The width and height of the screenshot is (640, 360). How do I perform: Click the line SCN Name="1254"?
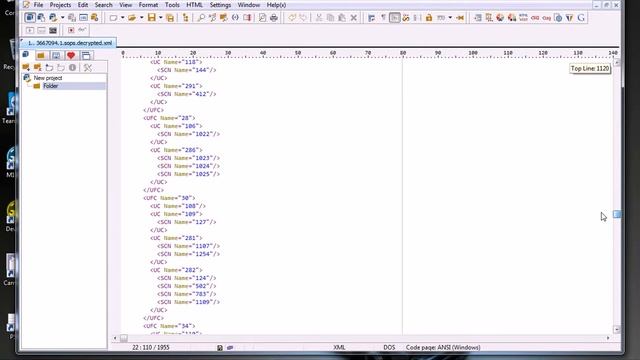click(x=189, y=254)
